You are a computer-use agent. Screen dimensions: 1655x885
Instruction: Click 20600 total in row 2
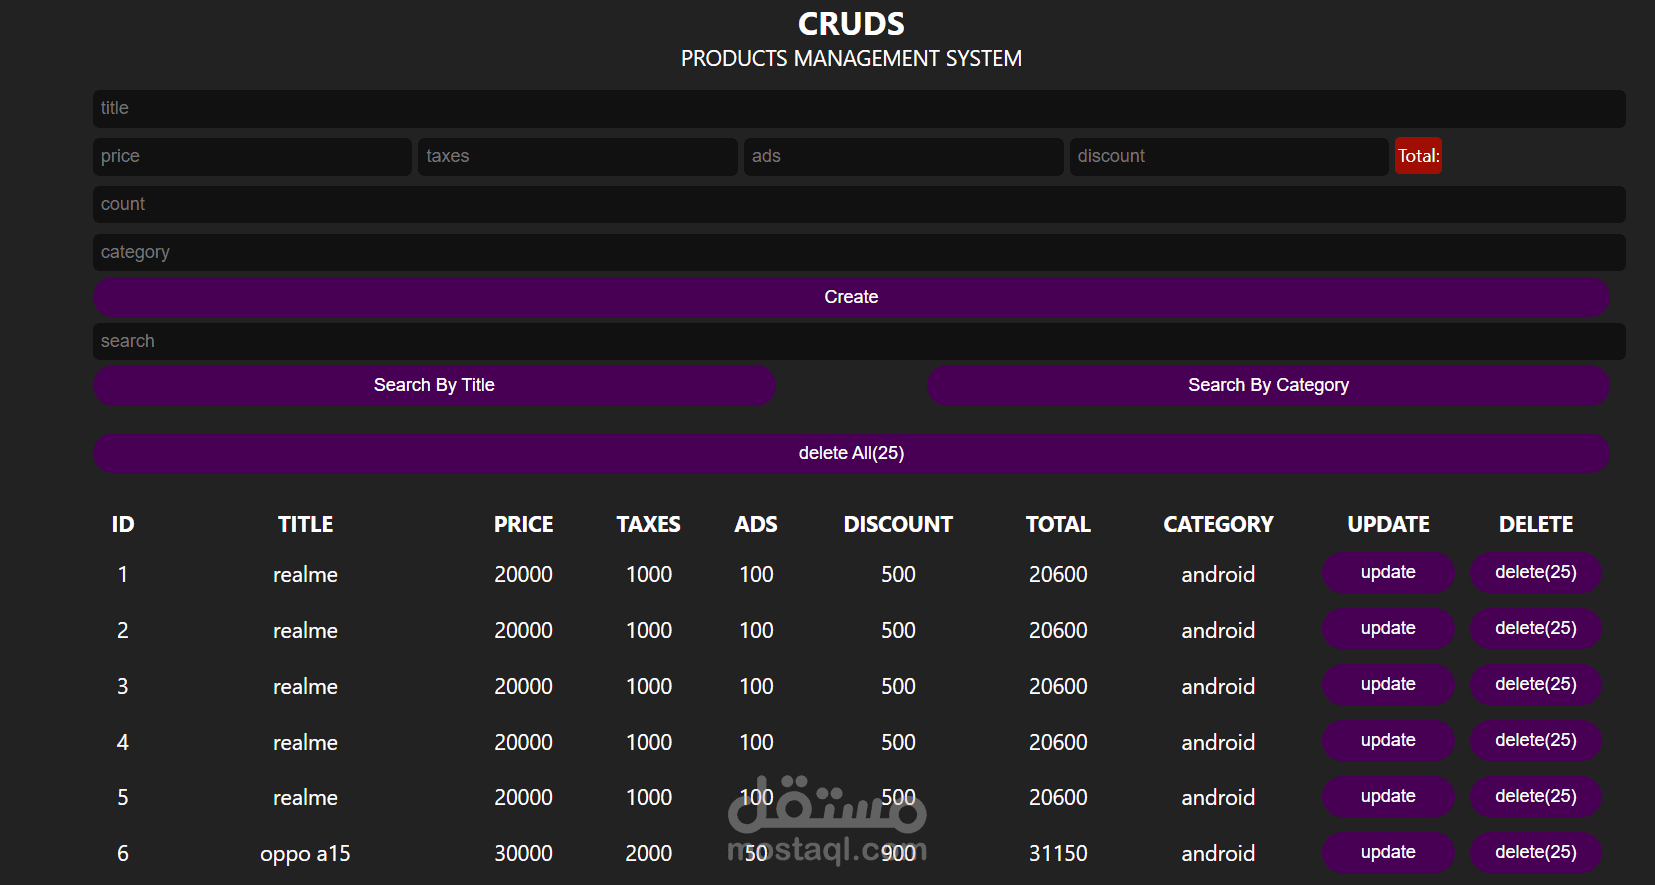click(1058, 630)
